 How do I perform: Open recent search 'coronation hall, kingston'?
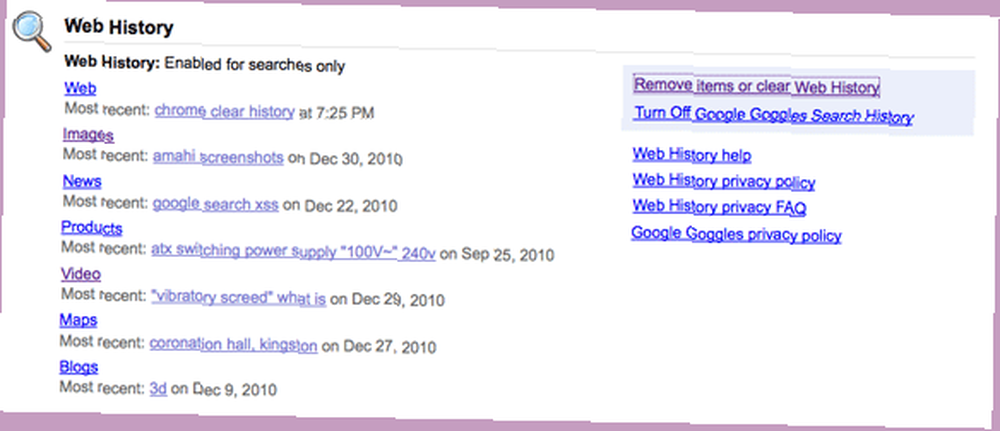coord(233,345)
